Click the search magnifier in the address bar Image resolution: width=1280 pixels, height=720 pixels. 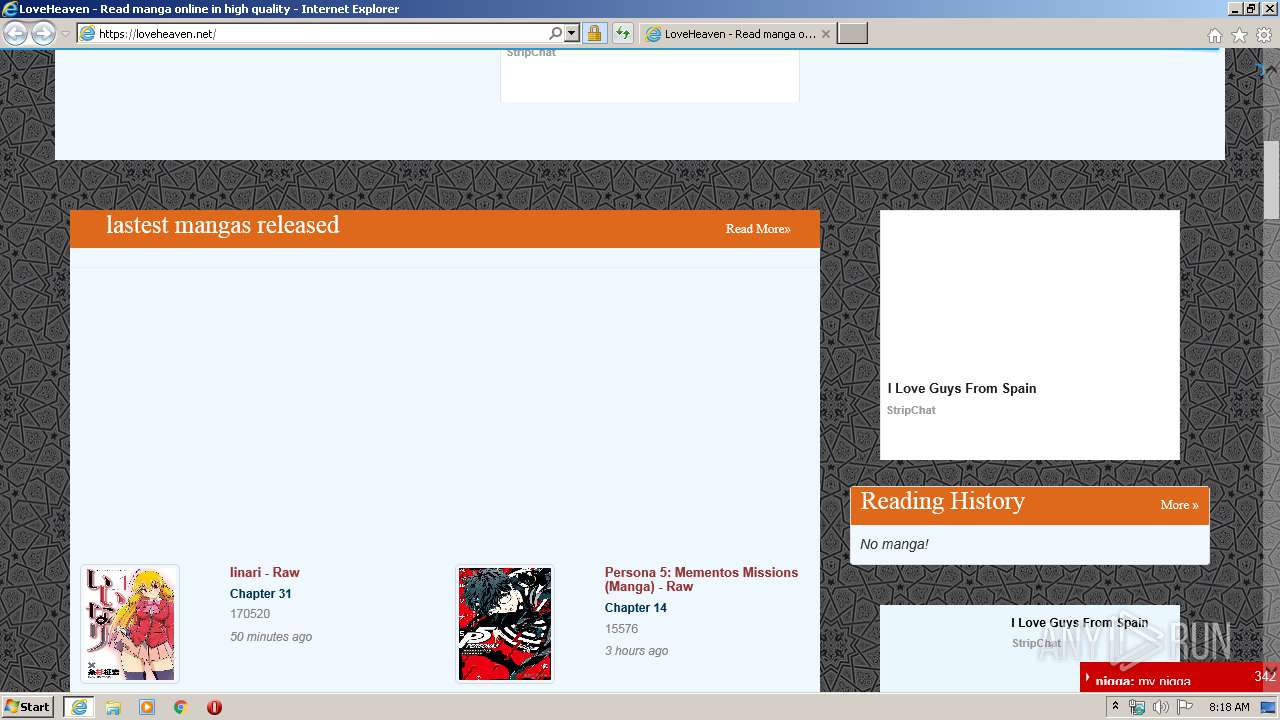tap(556, 33)
